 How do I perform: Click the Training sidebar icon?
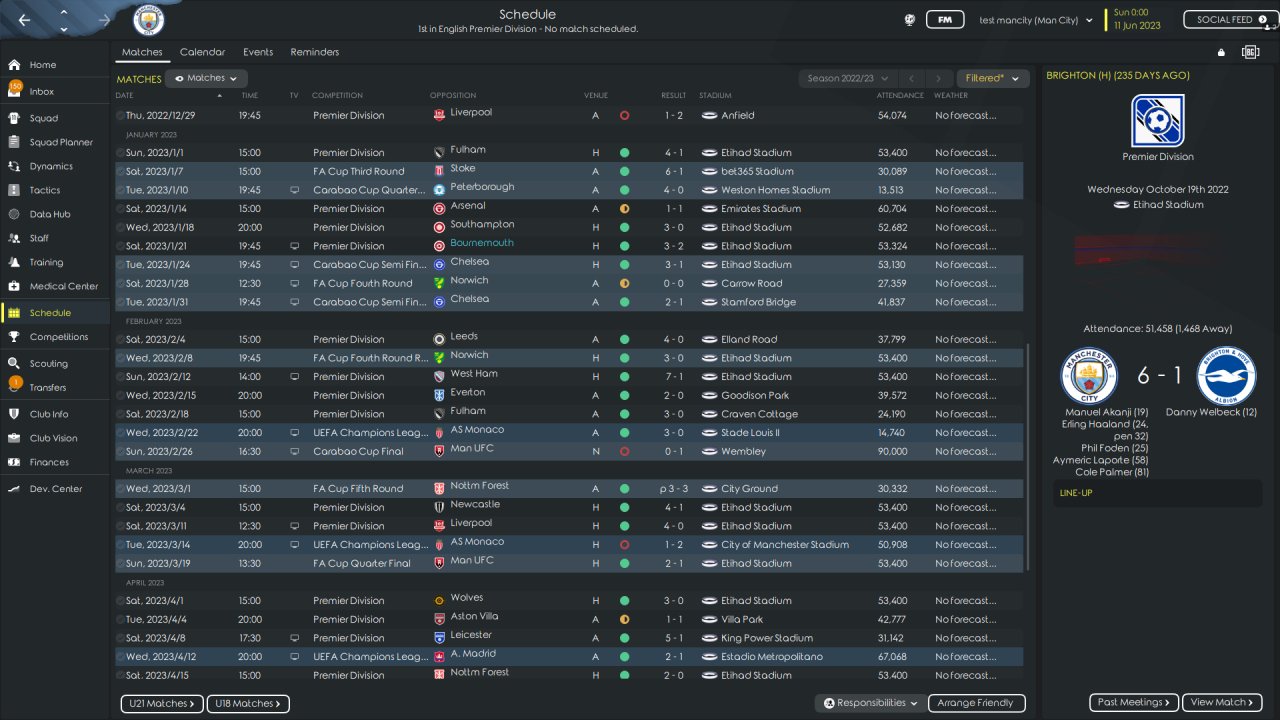[14, 262]
